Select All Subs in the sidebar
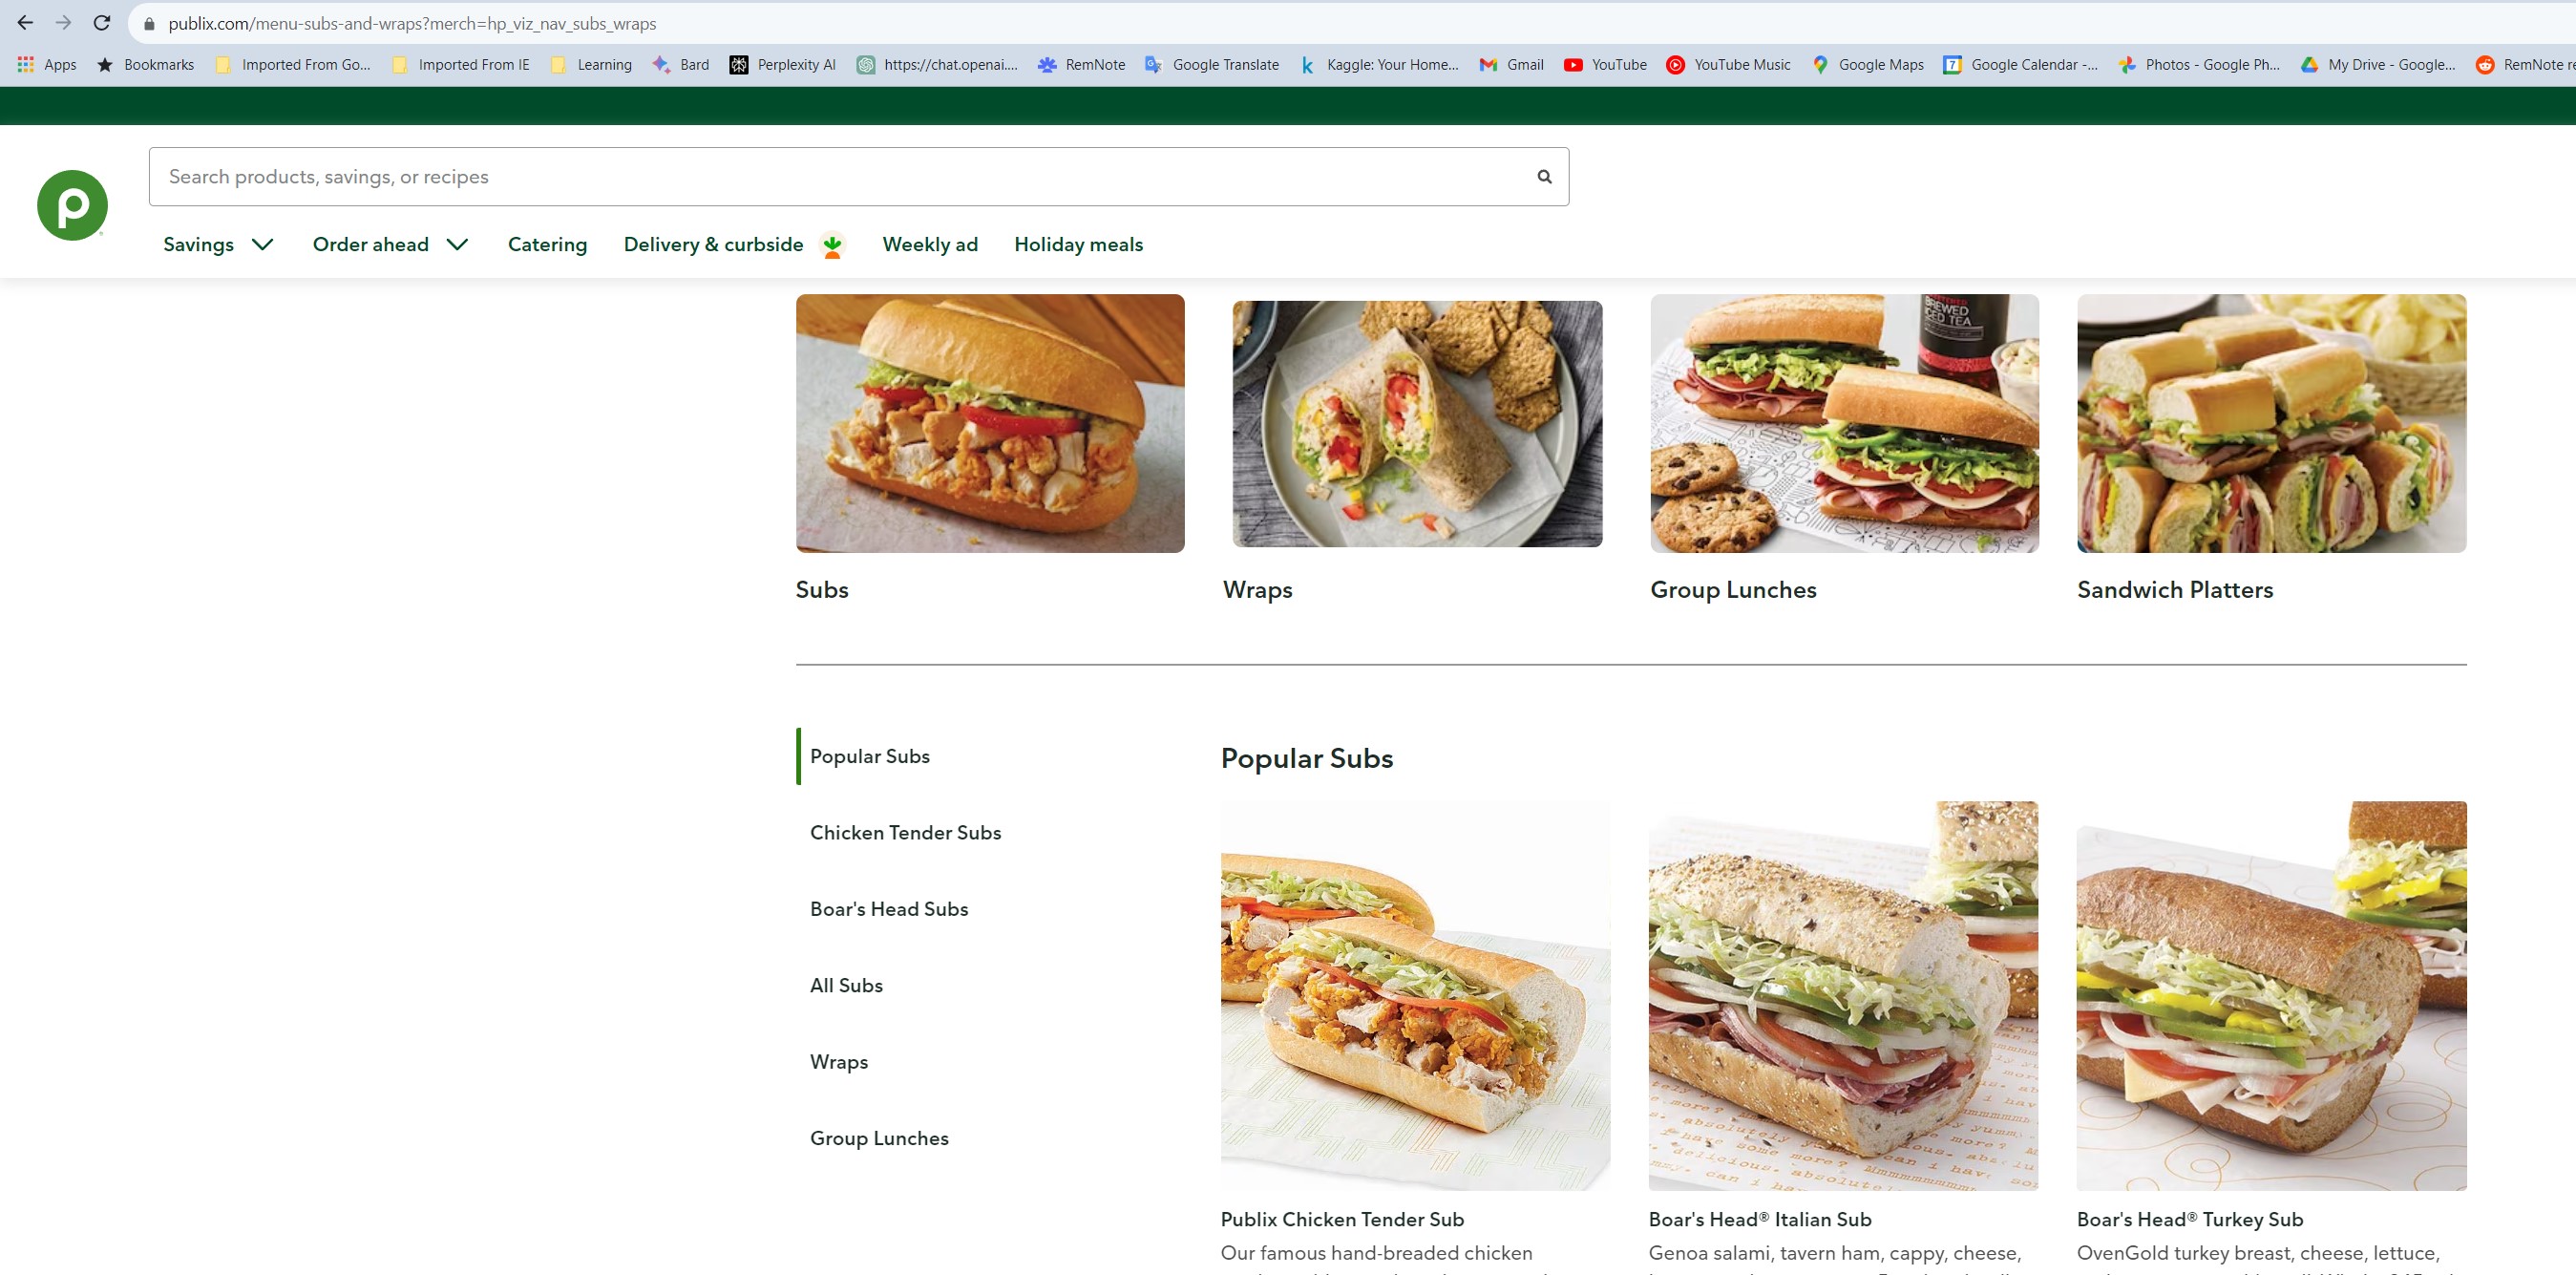 tap(846, 985)
